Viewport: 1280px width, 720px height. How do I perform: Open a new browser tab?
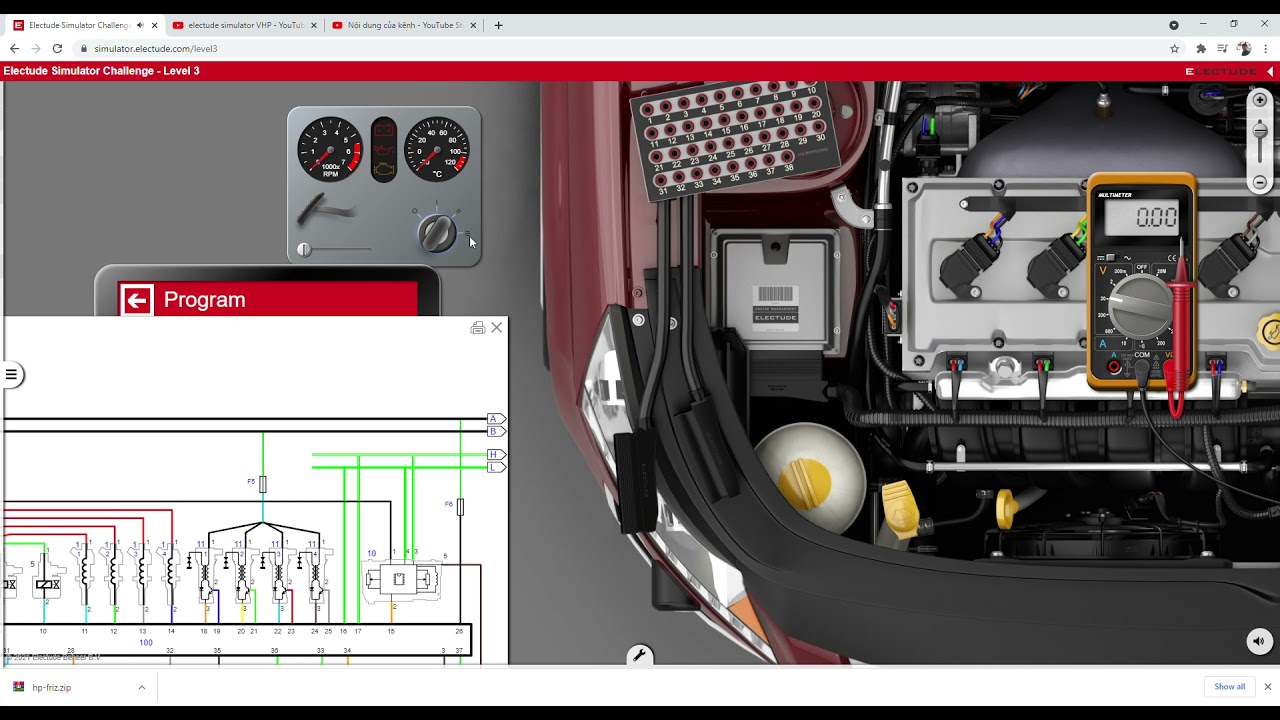coord(498,25)
